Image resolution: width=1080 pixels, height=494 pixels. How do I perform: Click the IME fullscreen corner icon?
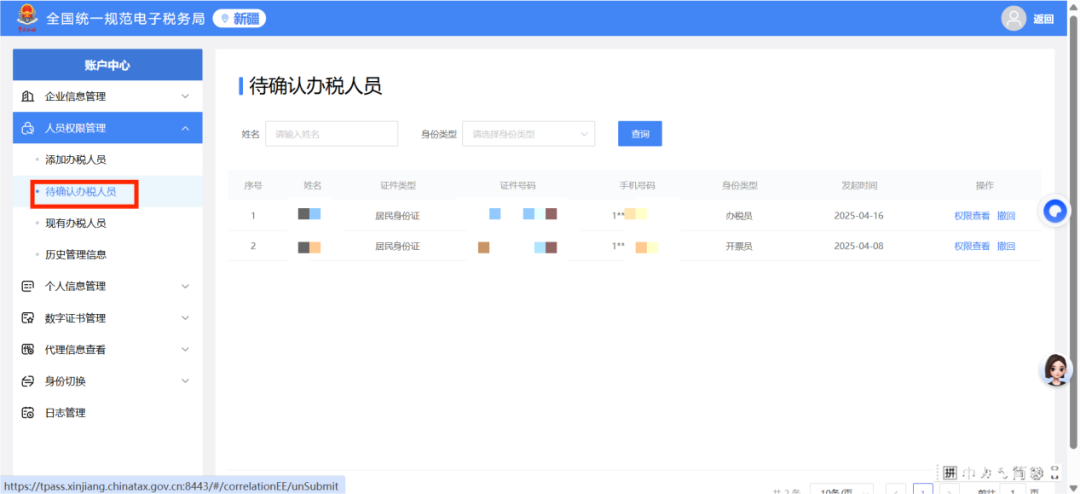[x=1055, y=472]
